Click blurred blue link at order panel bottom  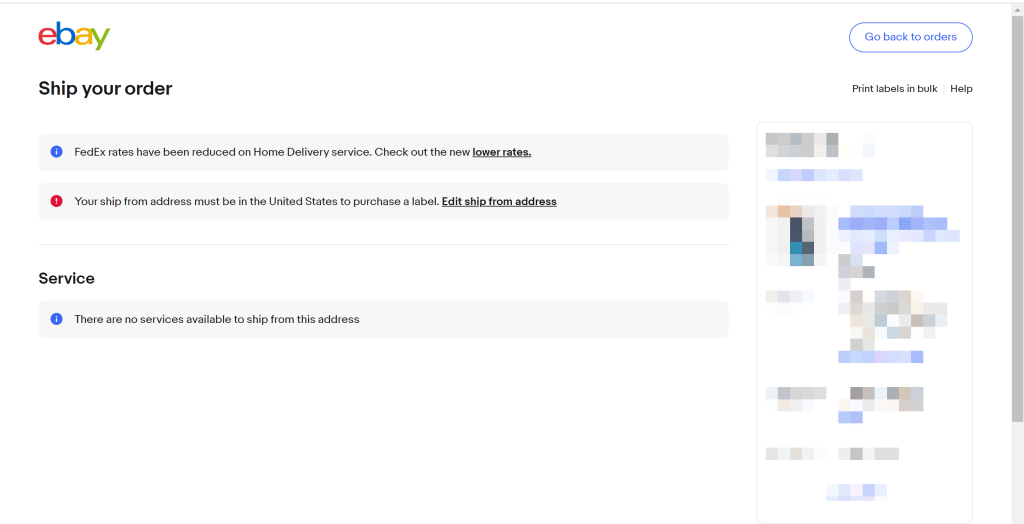[x=857, y=491]
